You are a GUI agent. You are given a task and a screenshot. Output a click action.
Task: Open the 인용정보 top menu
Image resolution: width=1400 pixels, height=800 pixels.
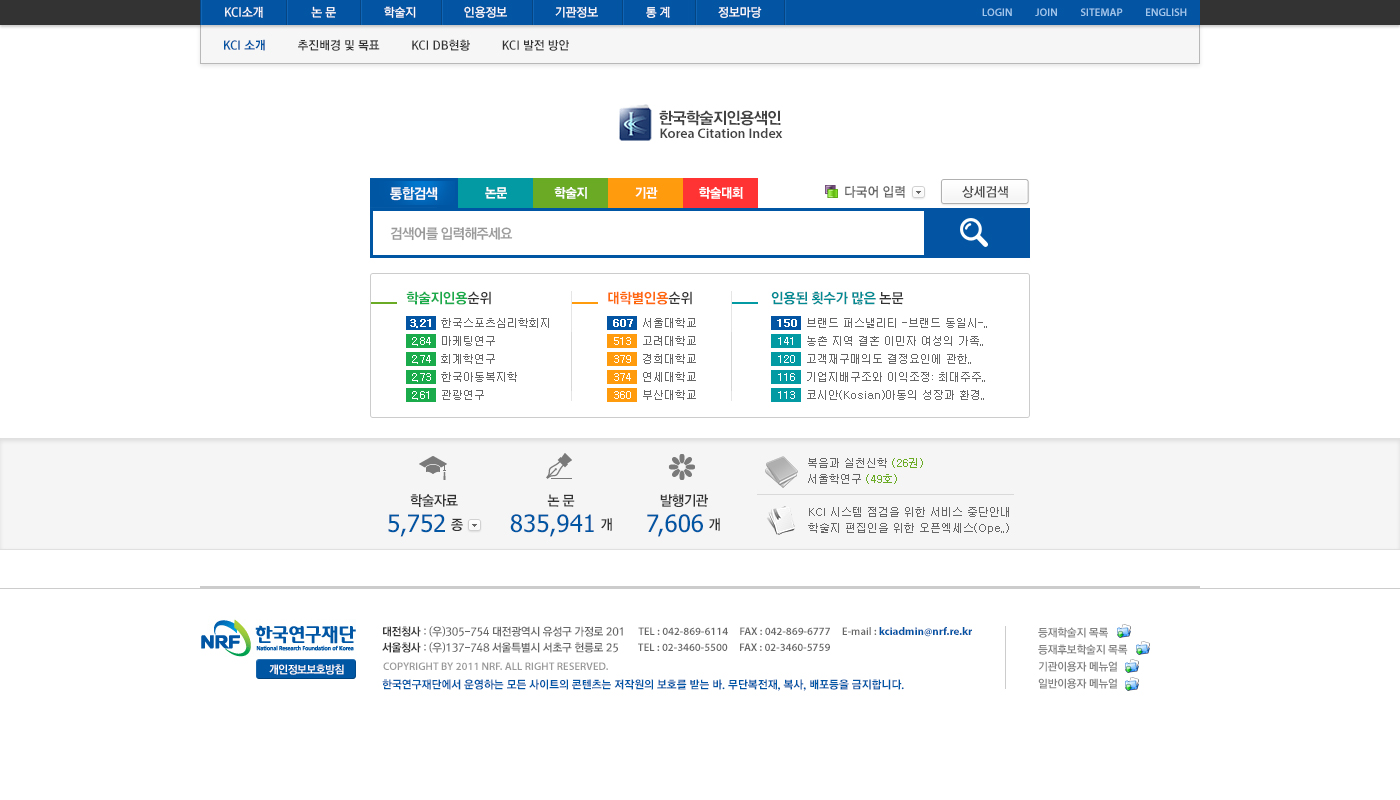(485, 12)
